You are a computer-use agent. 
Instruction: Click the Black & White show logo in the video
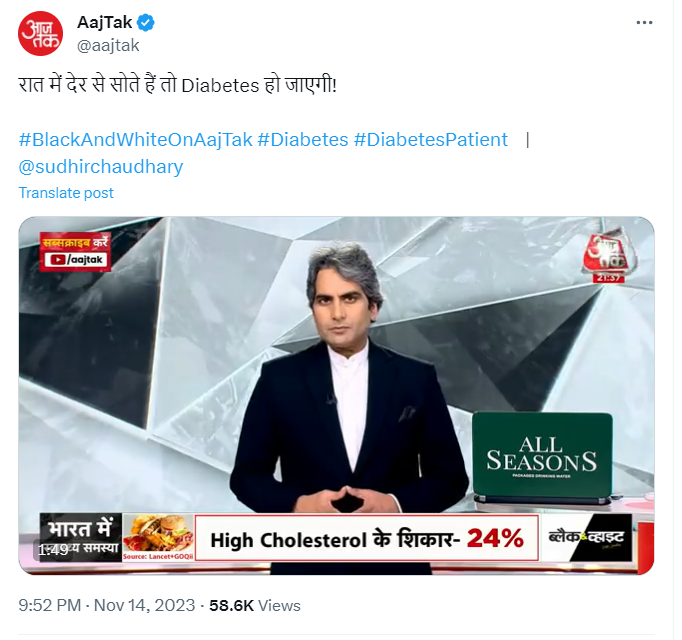589,539
